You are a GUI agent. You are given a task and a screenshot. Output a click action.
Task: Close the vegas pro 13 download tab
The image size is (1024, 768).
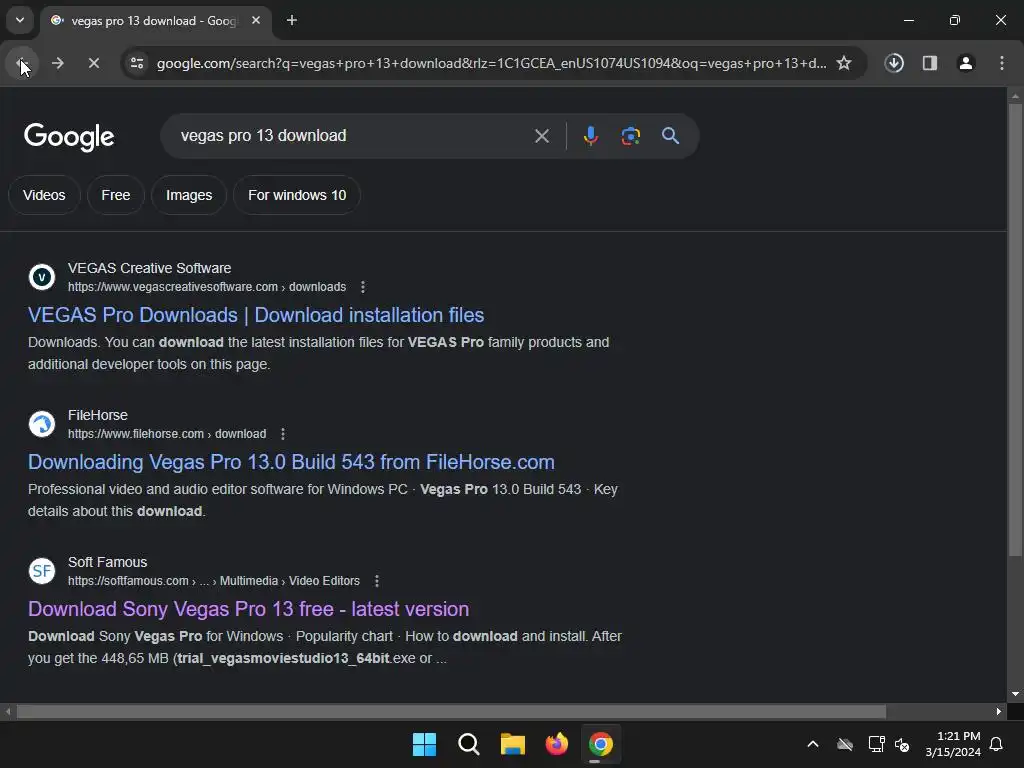(x=256, y=20)
